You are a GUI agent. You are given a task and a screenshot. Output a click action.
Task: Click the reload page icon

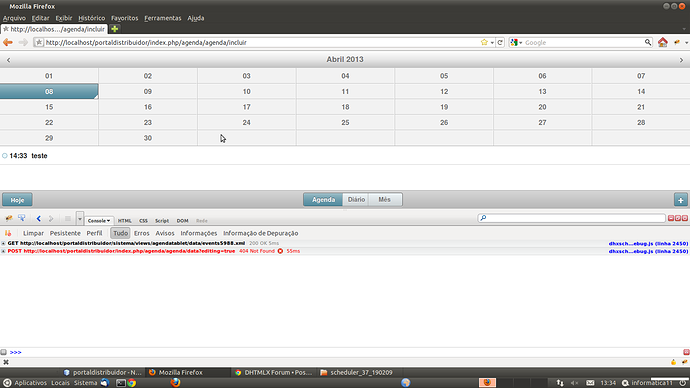[500, 42]
